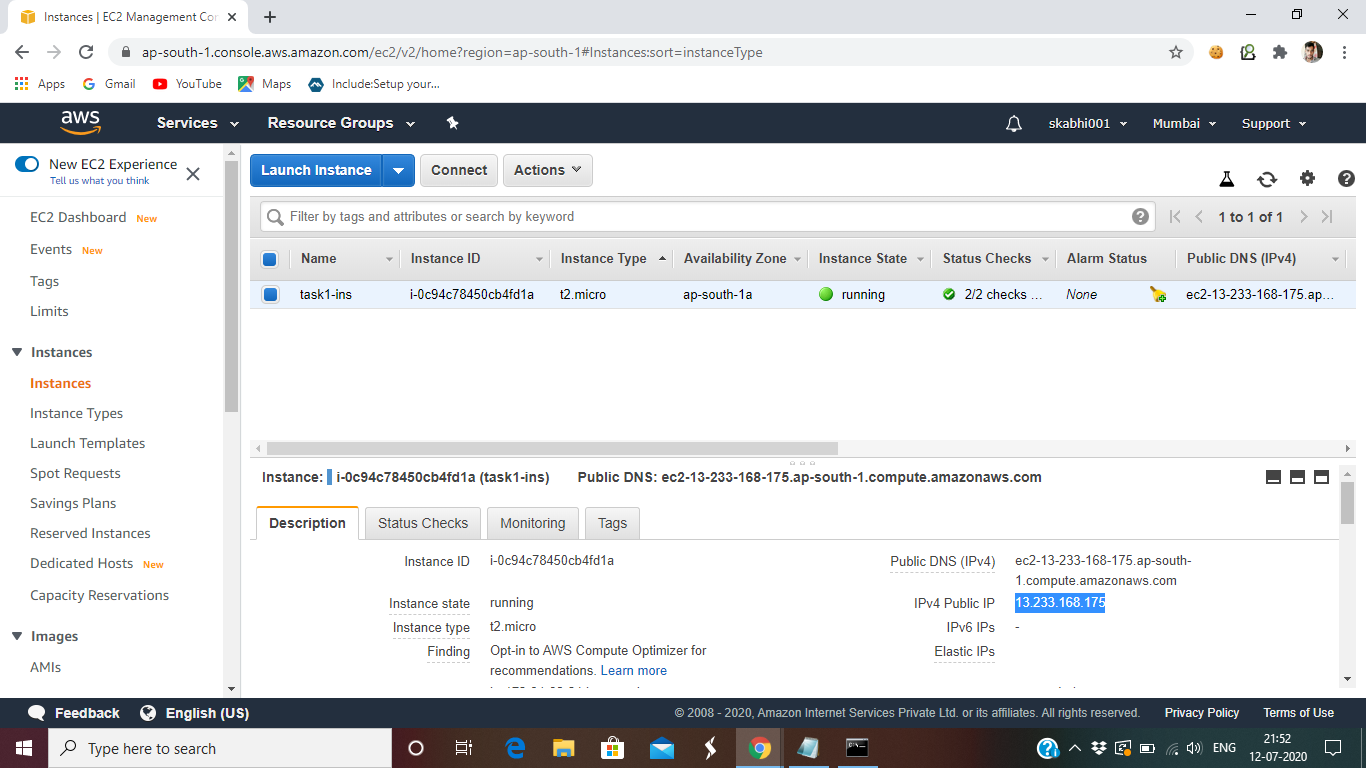Viewport: 1366px width, 768px height.
Task: Click the Connect button
Action: pos(459,170)
